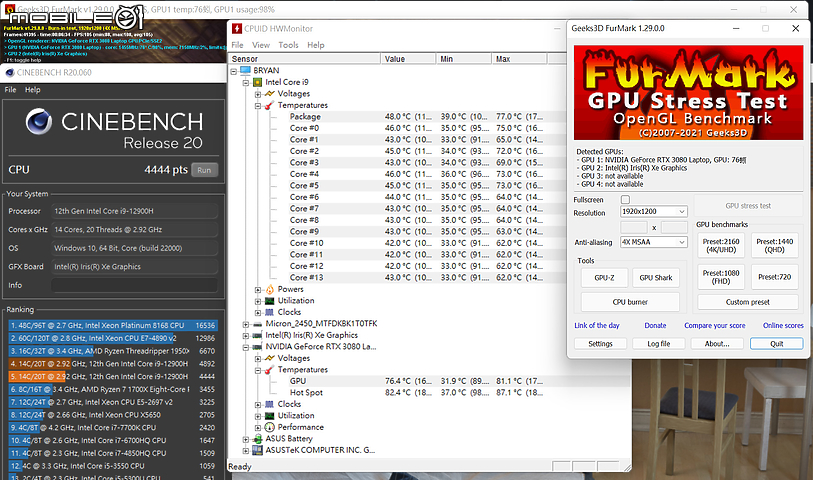
Task: Run Preset:1440 (QHD) benchmark
Action: click(775, 246)
